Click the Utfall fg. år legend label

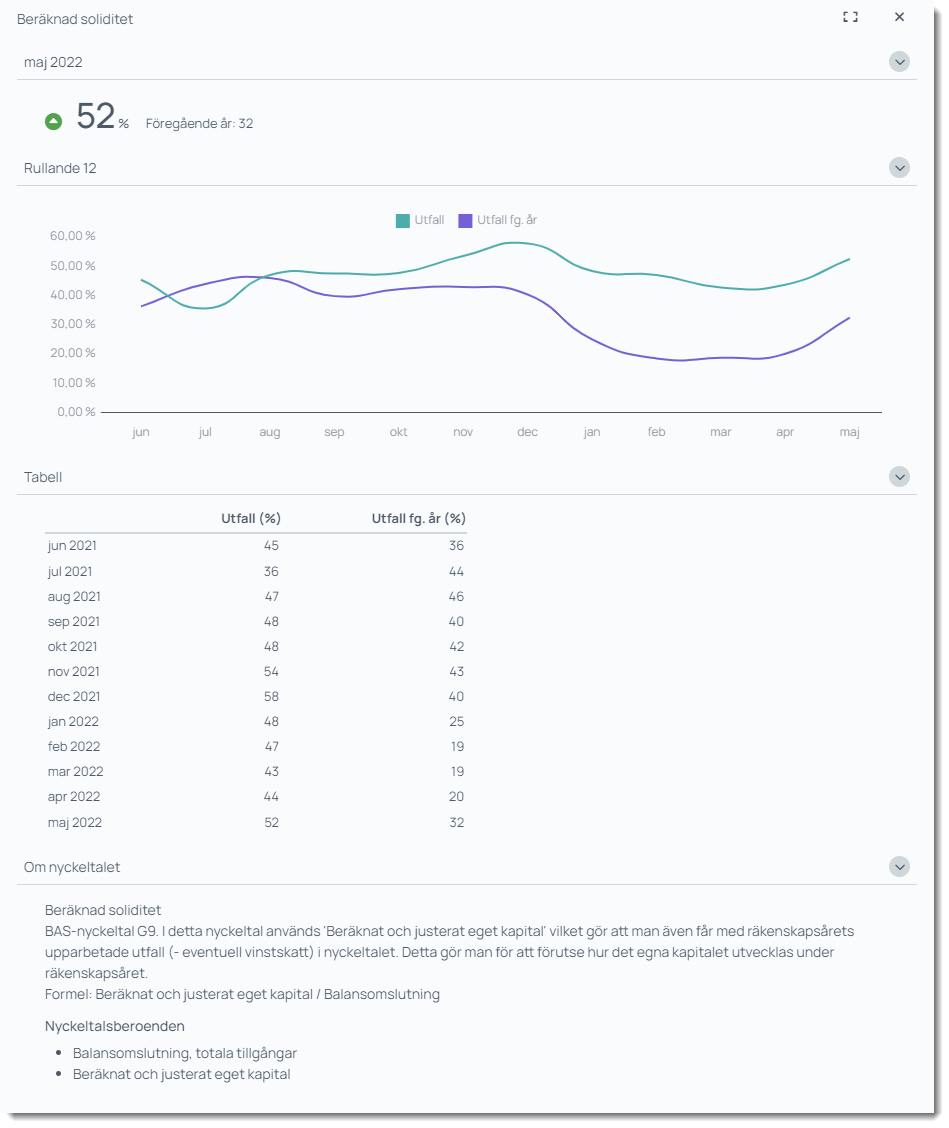(507, 220)
